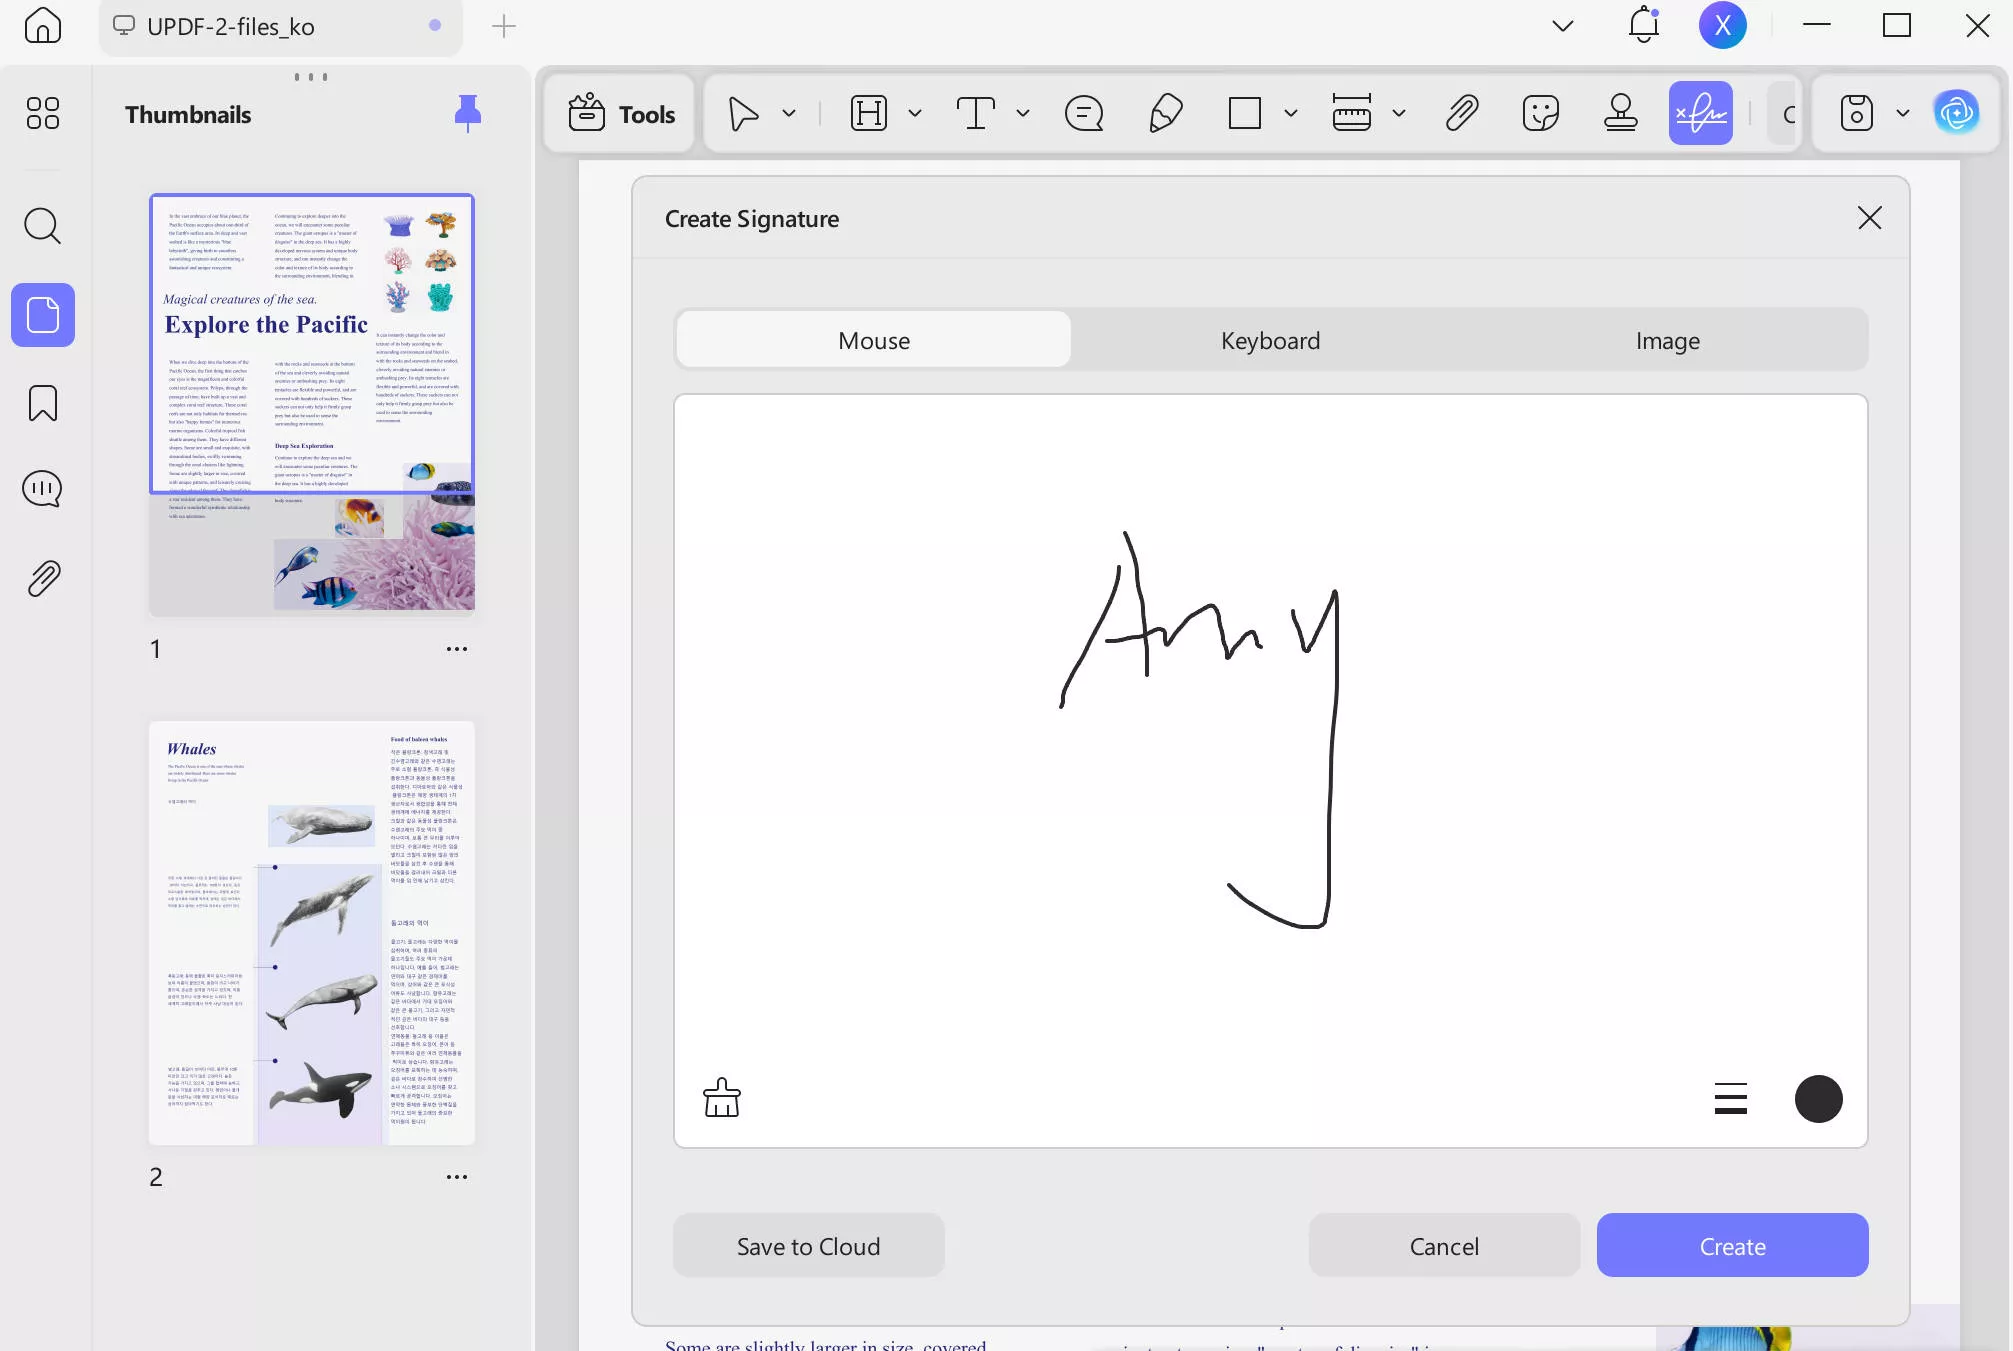Image resolution: width=2013 pixels, height=1351 pixels.
Task: Open the bookmarks sidebar panel
Action: 43,403
